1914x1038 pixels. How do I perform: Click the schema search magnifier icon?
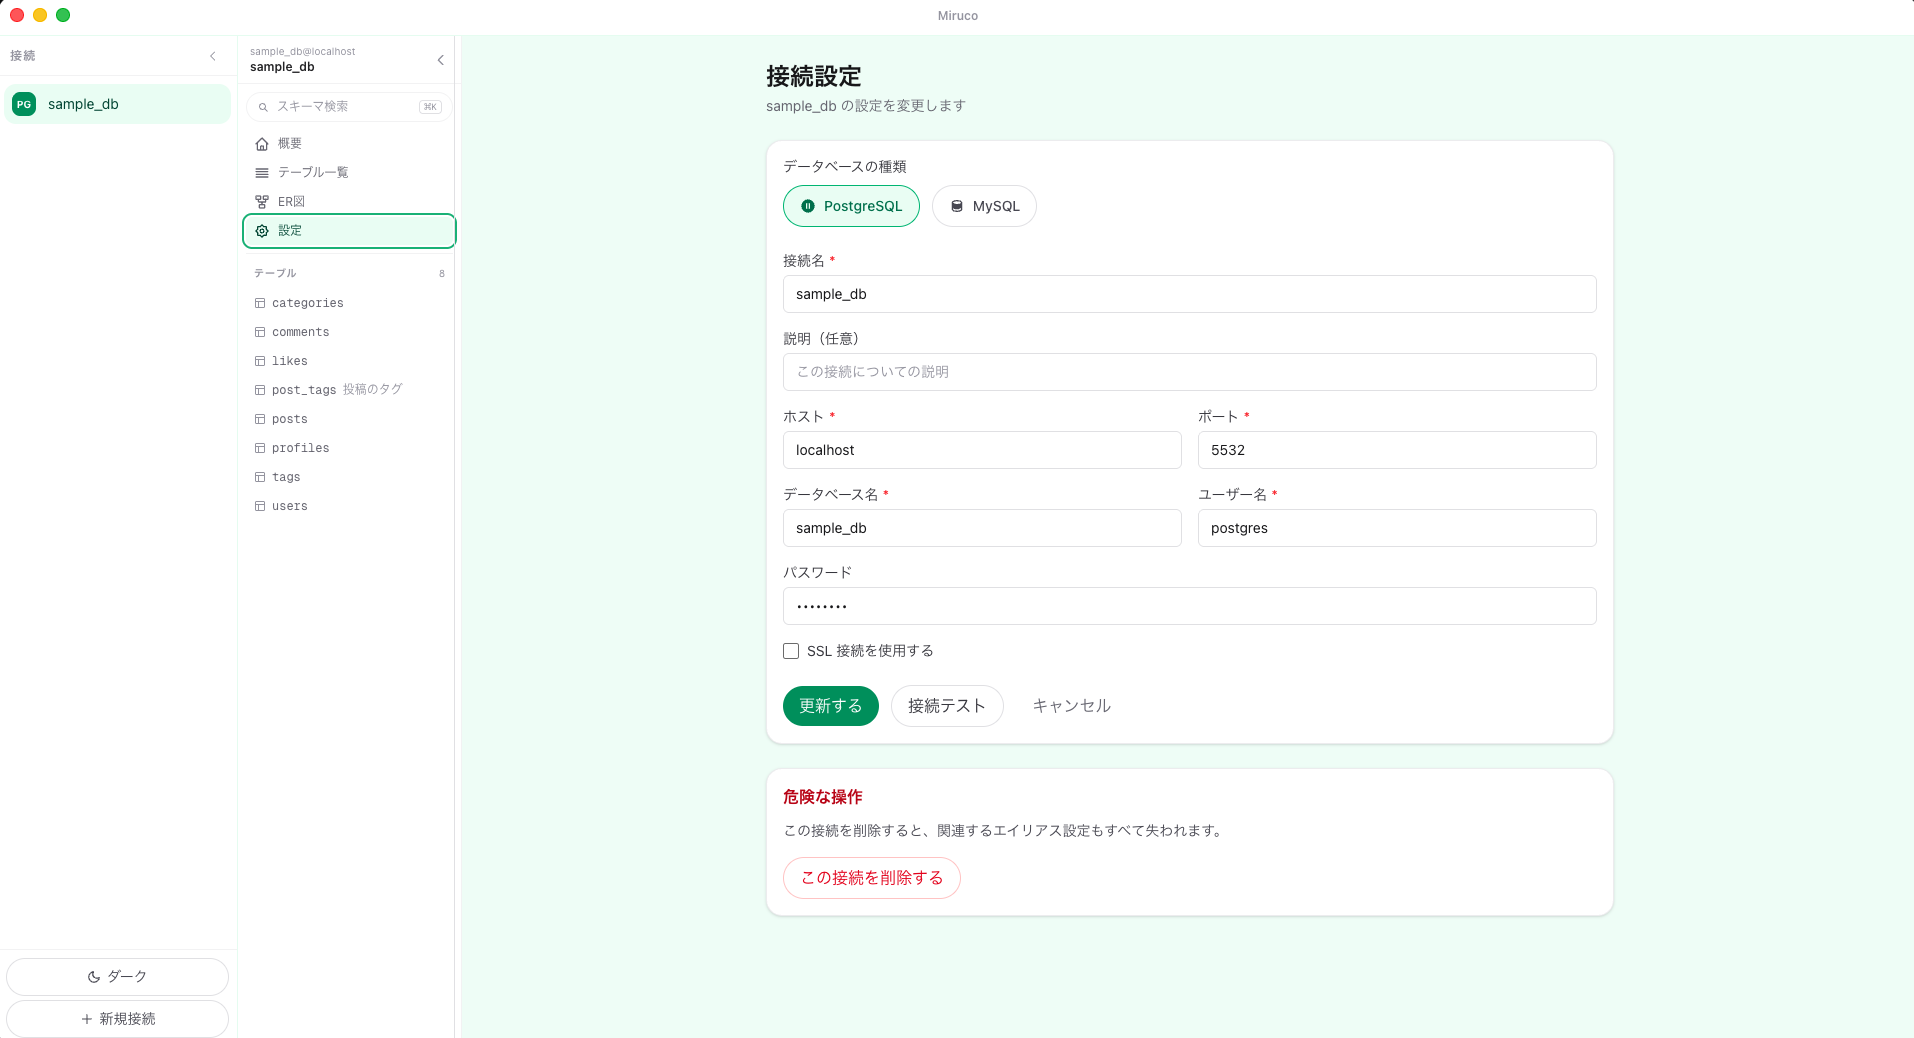(263, 106)
